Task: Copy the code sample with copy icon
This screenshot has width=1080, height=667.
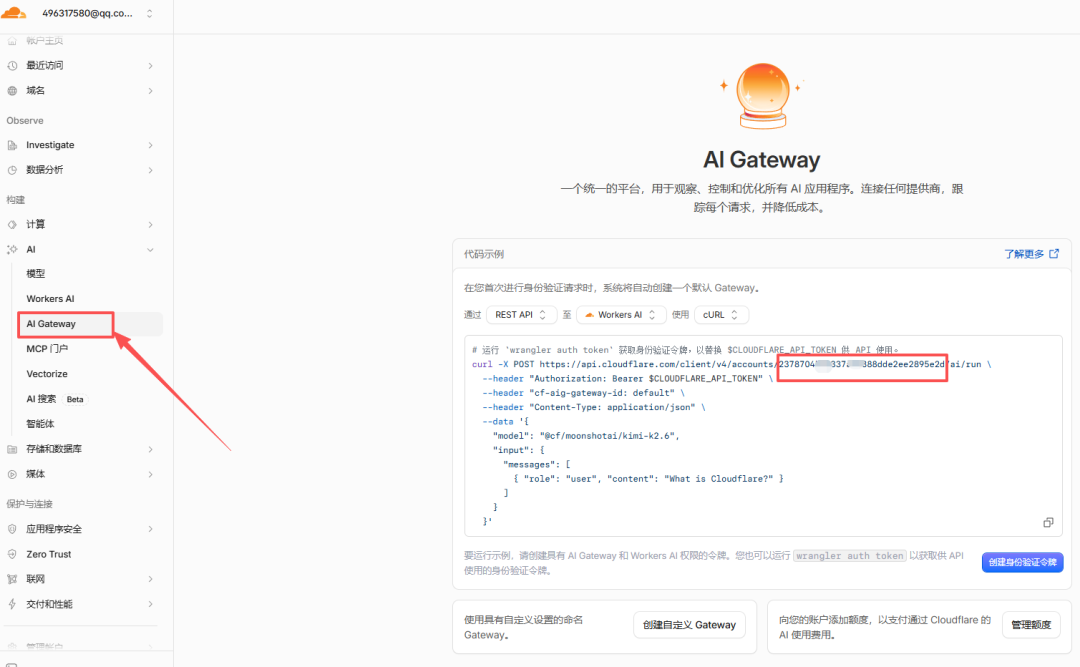Action: click(x=1048, y=522)
